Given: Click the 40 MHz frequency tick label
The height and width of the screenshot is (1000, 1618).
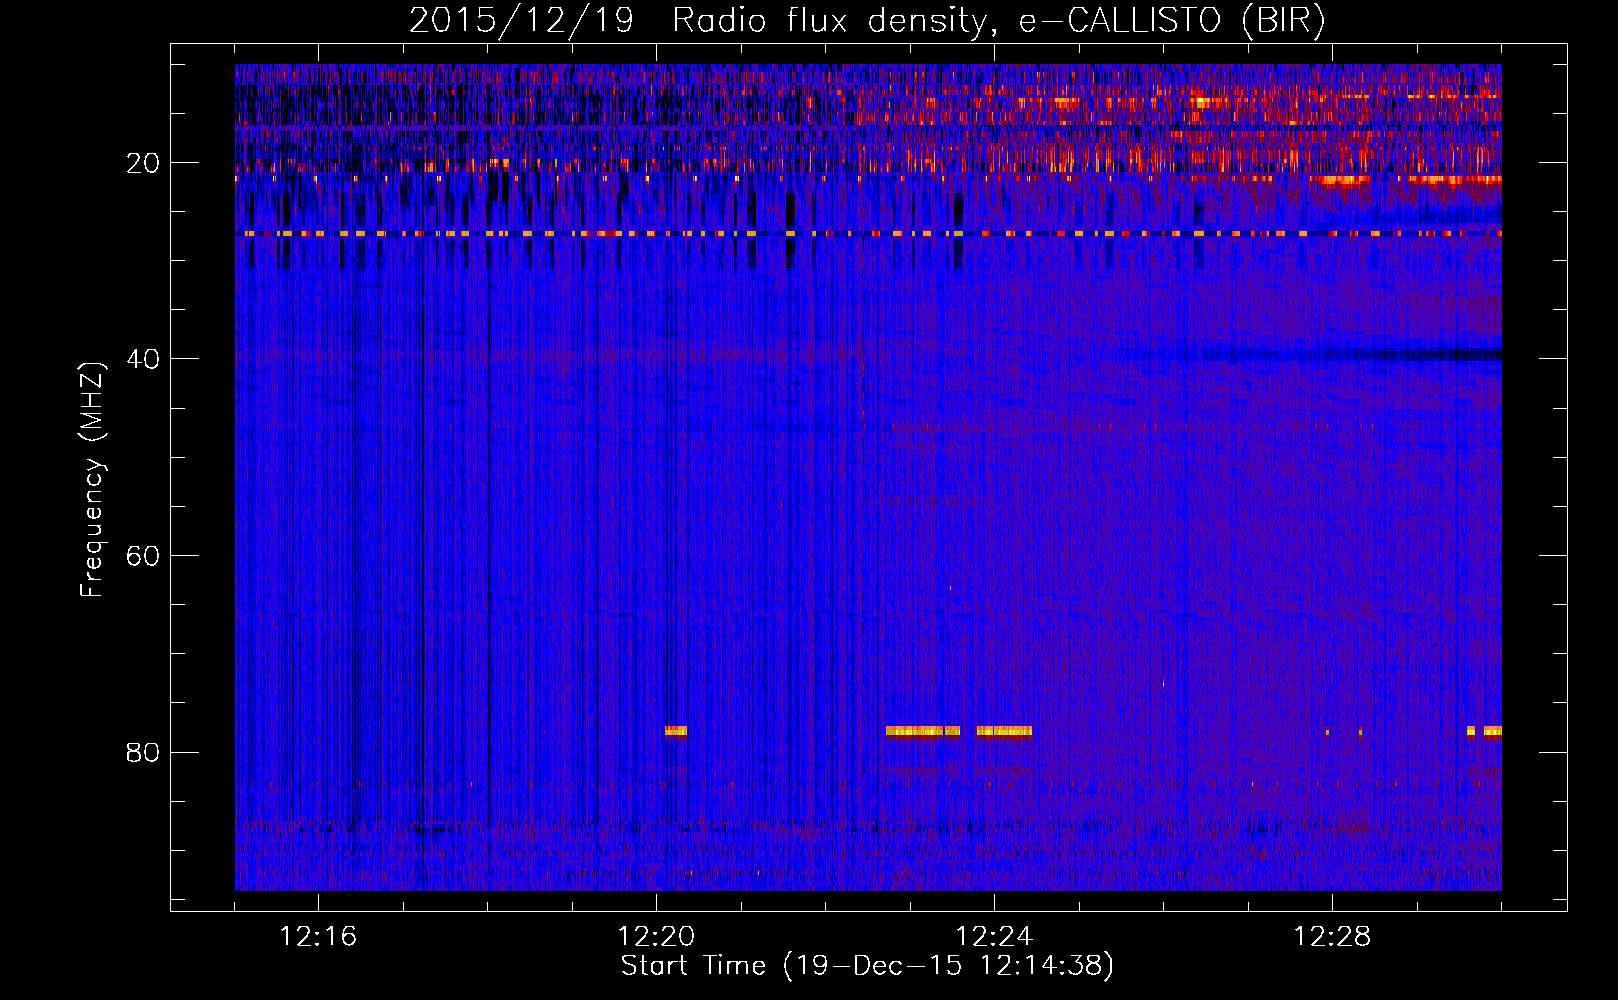Looking at the screenshot, I should (x=143, y=359).
